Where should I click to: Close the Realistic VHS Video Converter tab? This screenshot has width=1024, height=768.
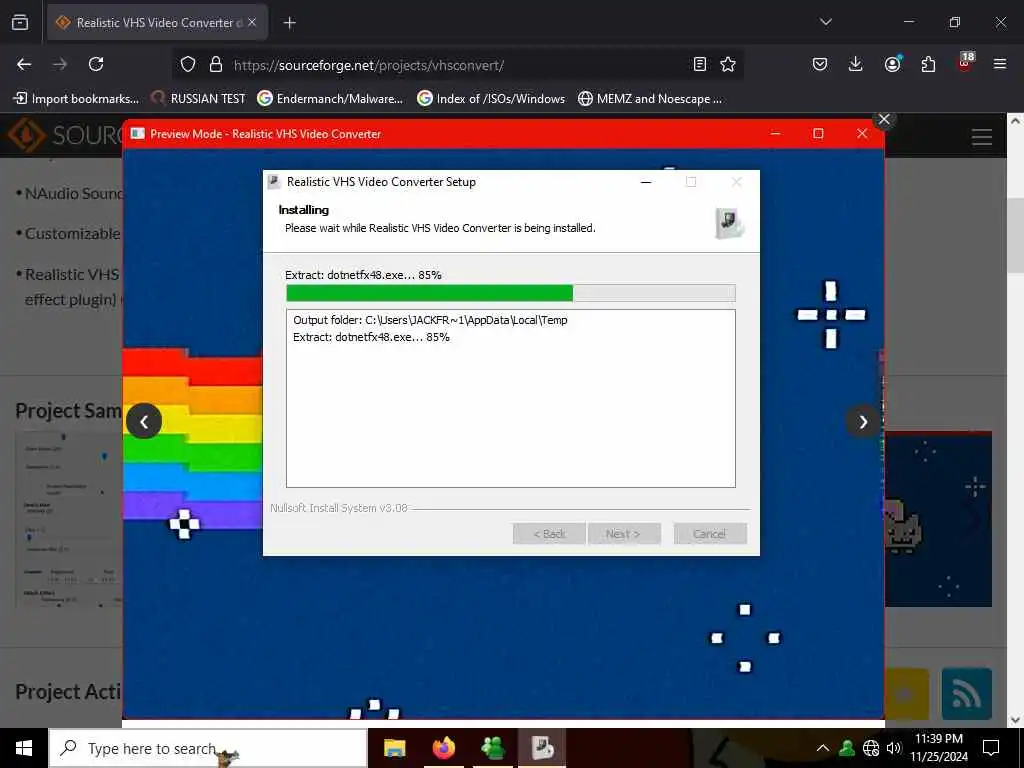[x=252, y=22]
